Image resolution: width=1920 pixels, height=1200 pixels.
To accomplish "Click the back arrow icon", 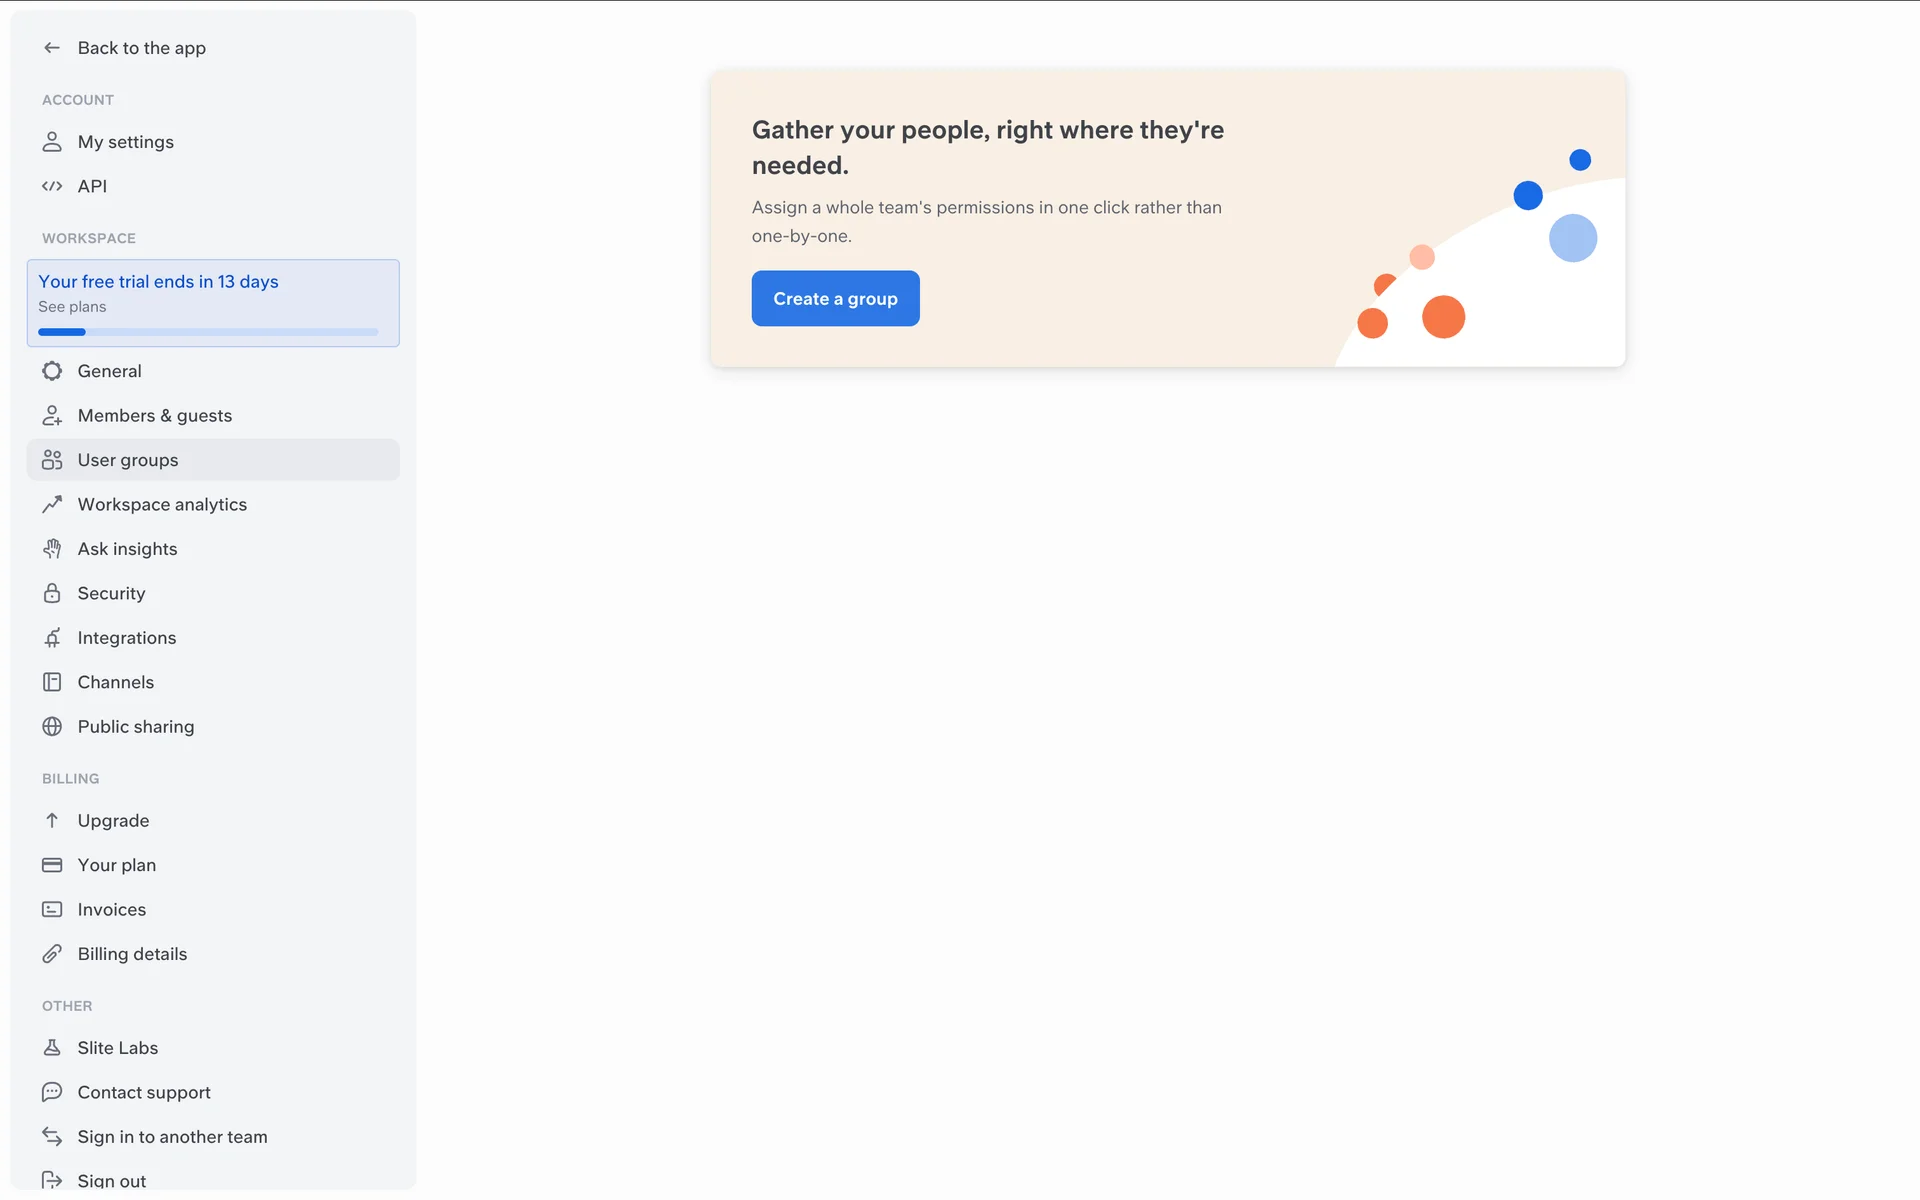I will click(52, 48).
